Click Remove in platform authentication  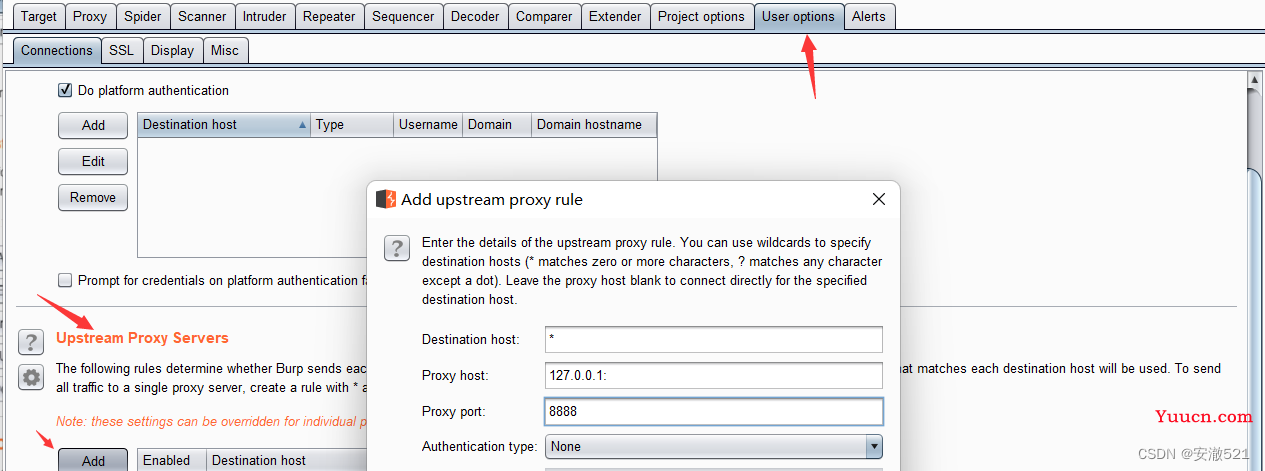[93, 197]
